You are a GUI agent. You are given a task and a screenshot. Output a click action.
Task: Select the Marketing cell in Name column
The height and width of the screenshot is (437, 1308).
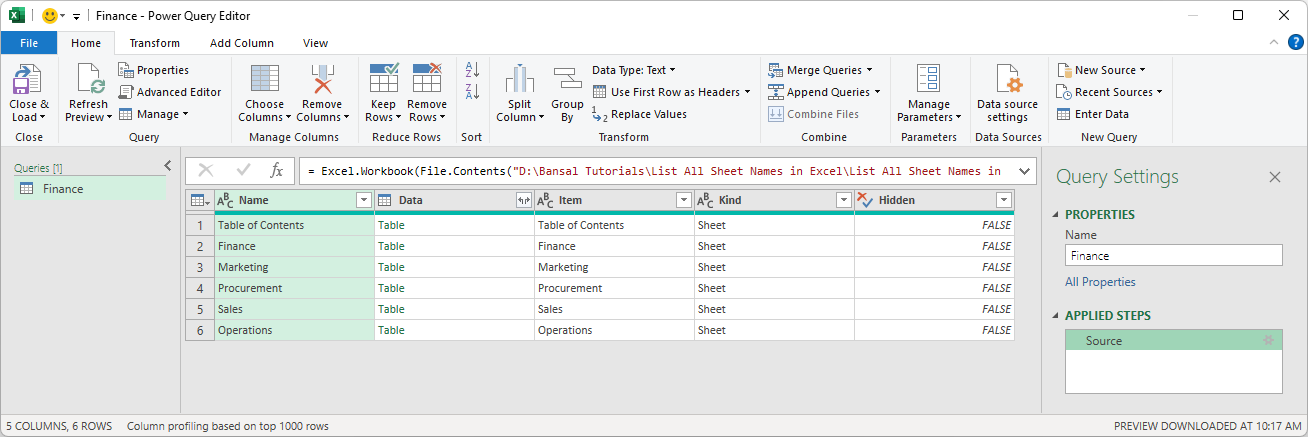294,267
